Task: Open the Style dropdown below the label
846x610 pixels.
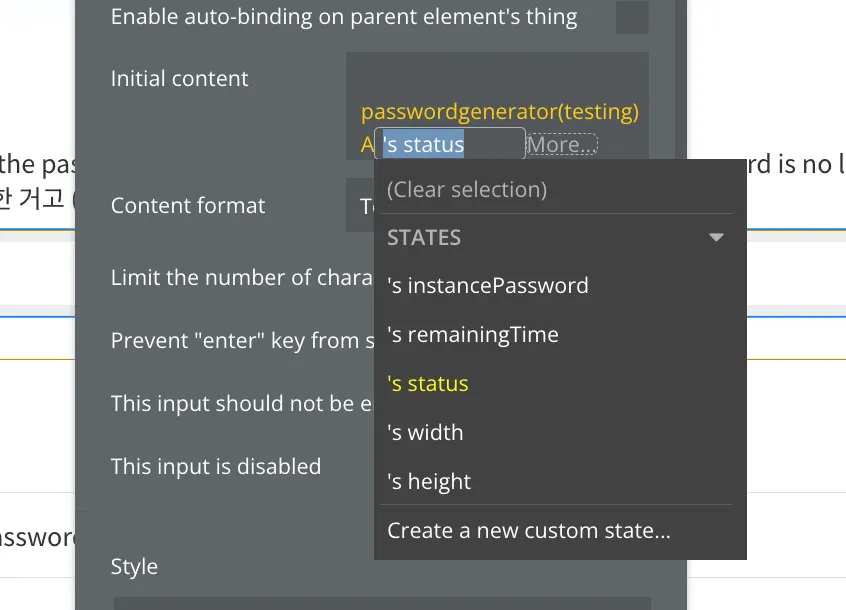Action: click(380, 602)
